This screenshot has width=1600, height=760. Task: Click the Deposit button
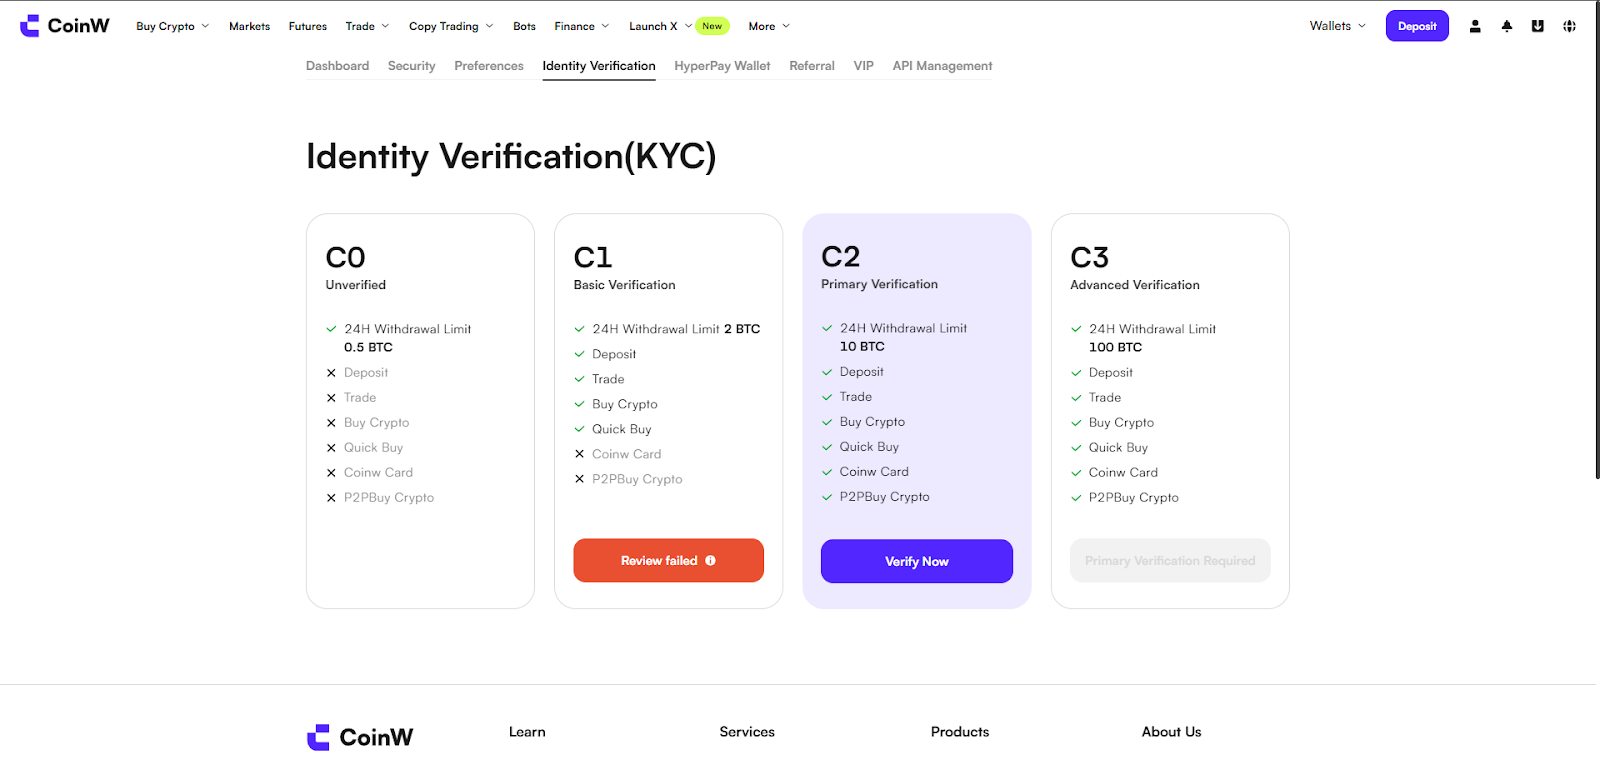tap(1417, 26)
